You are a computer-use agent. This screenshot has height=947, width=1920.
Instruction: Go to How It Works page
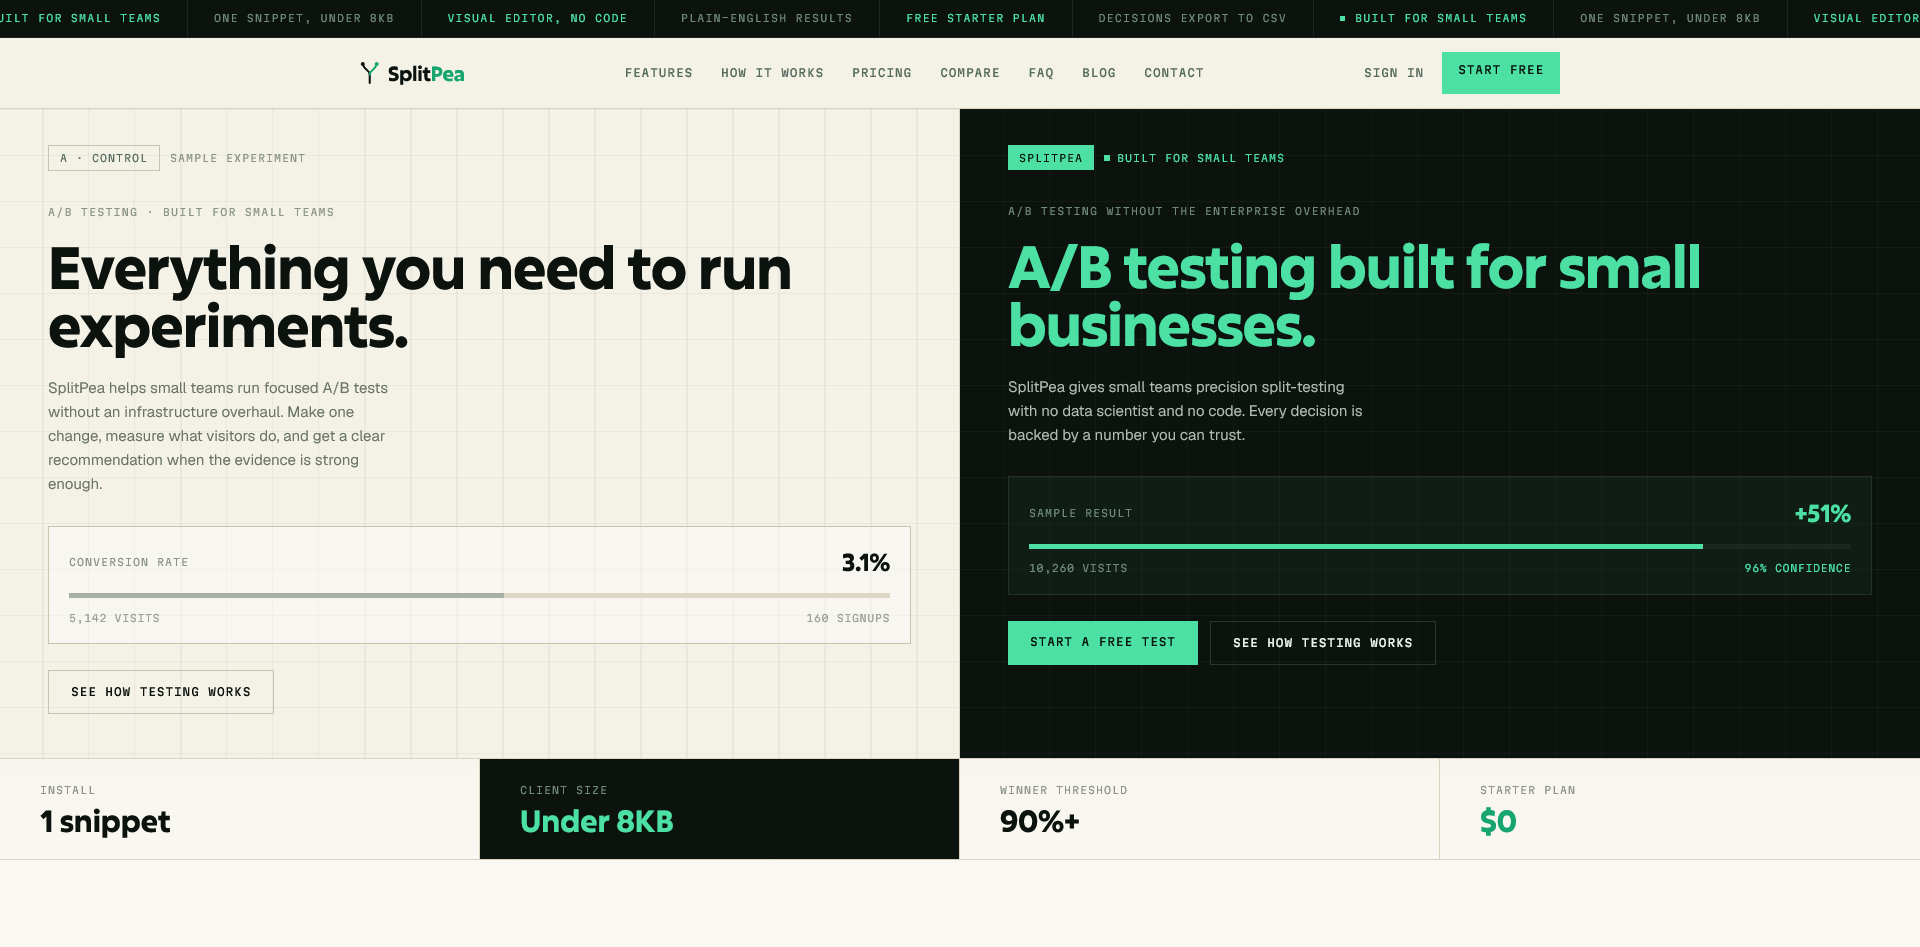[x=772, y=73]
